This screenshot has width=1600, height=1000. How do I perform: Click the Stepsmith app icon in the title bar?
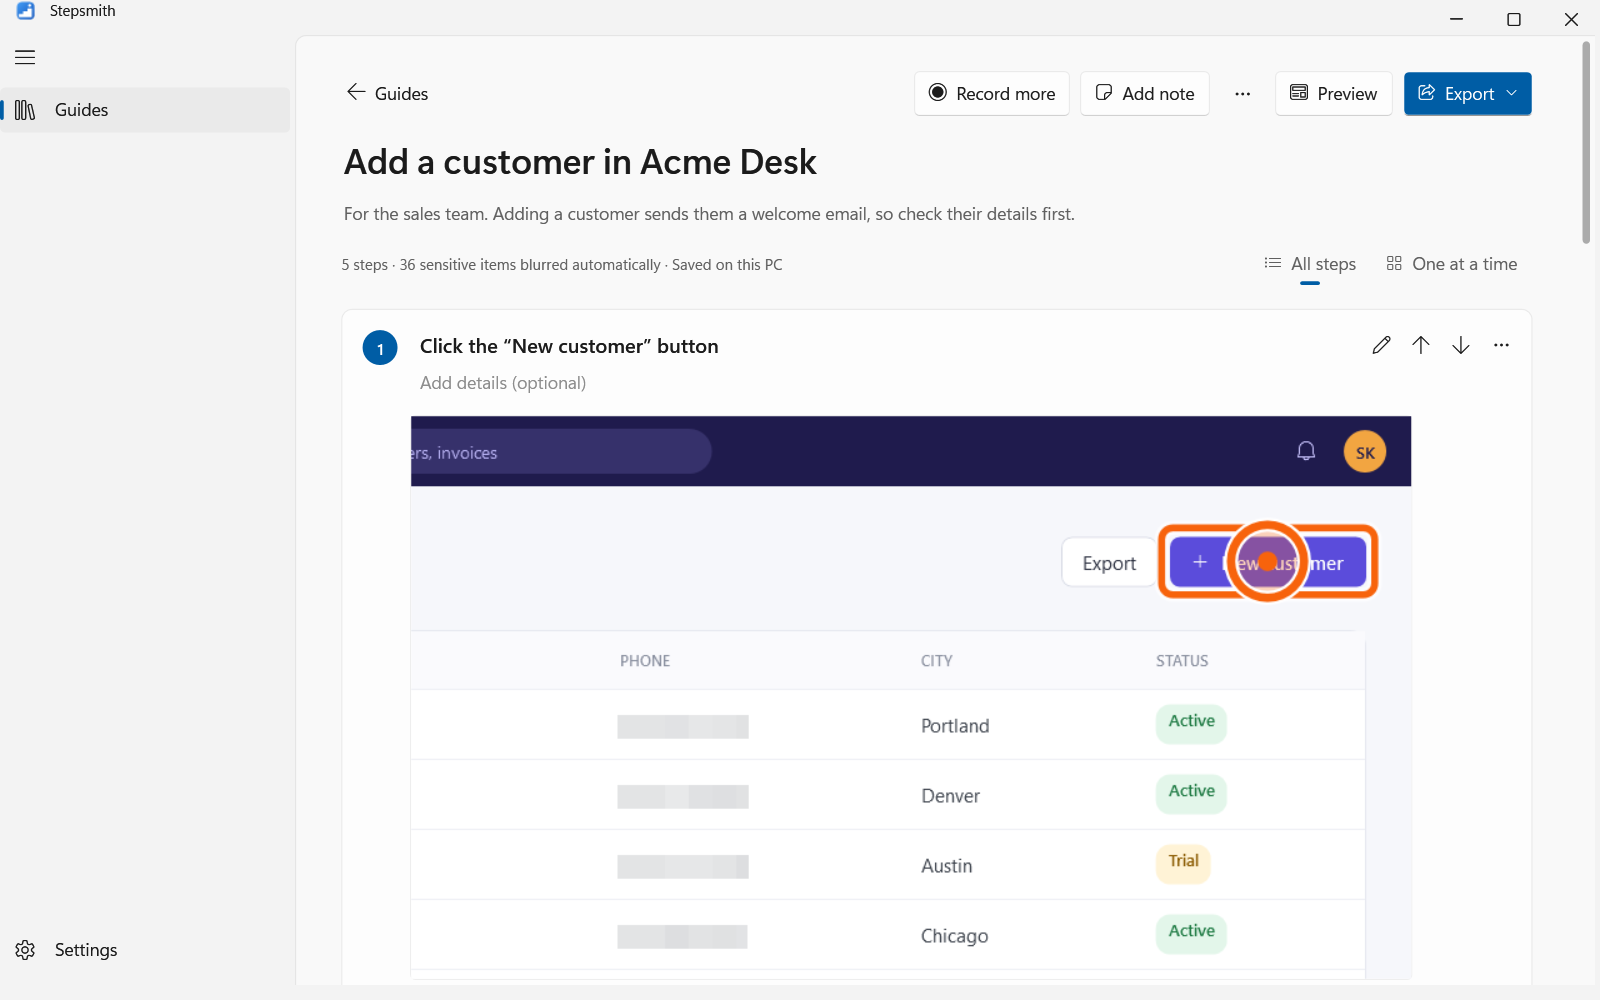tap(26, 11)
